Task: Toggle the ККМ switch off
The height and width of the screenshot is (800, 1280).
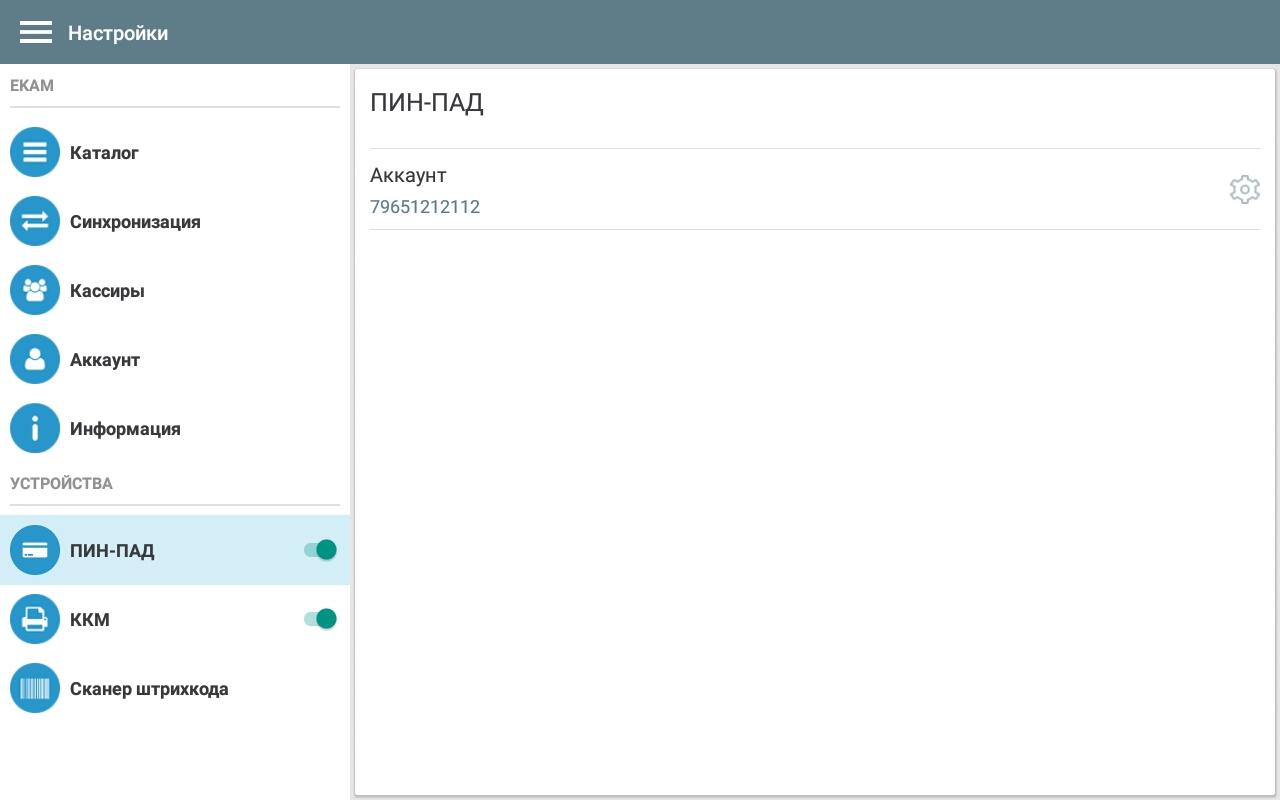Action: (x=320, y=619)
